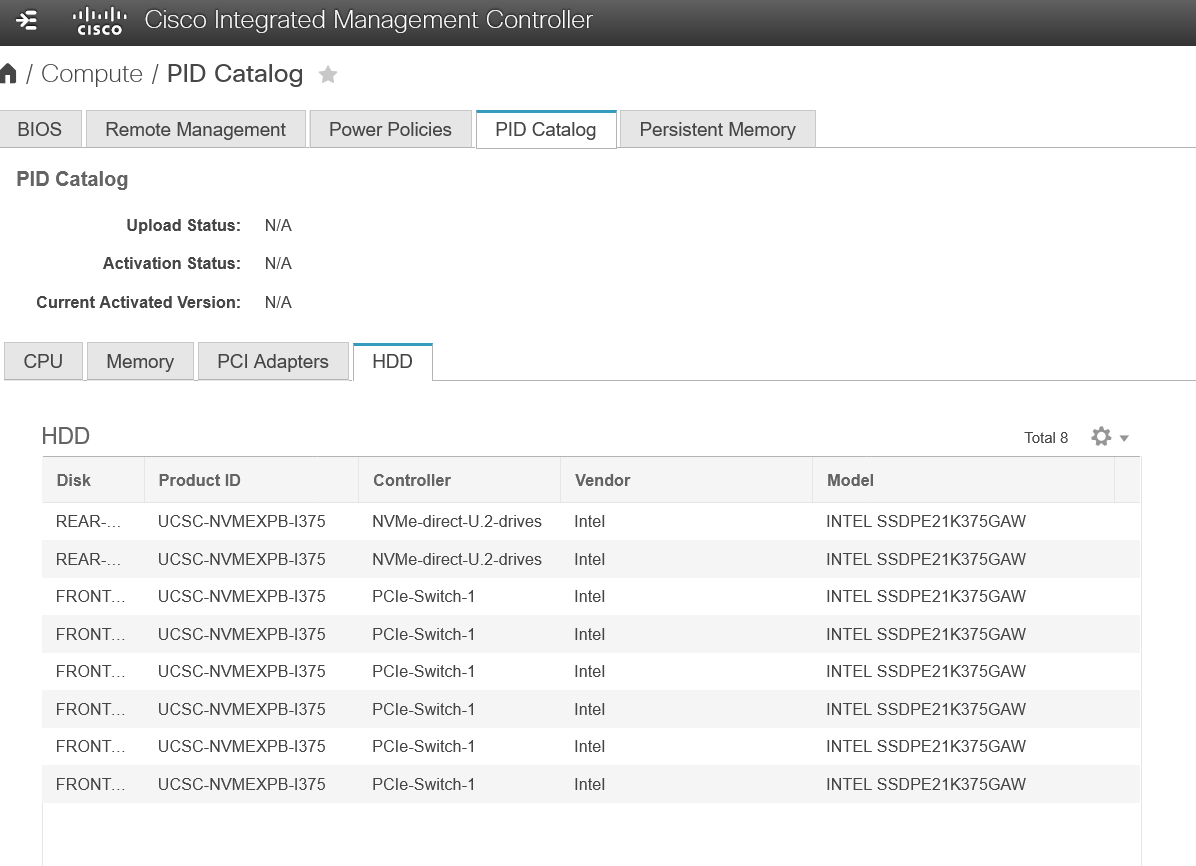1196x866 pixels.
Task: Favorite this page with star icon
Action: [327, 75]
